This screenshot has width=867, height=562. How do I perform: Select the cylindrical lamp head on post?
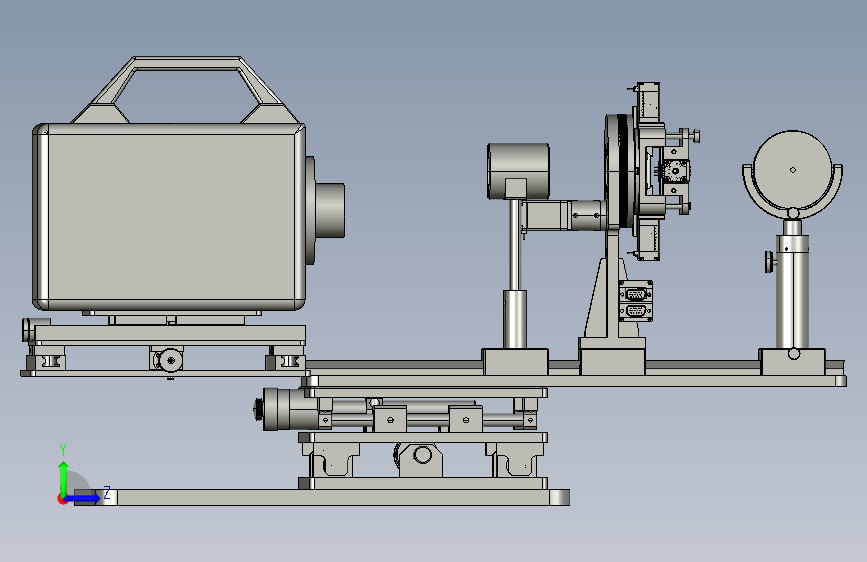[x=518, y=171]
